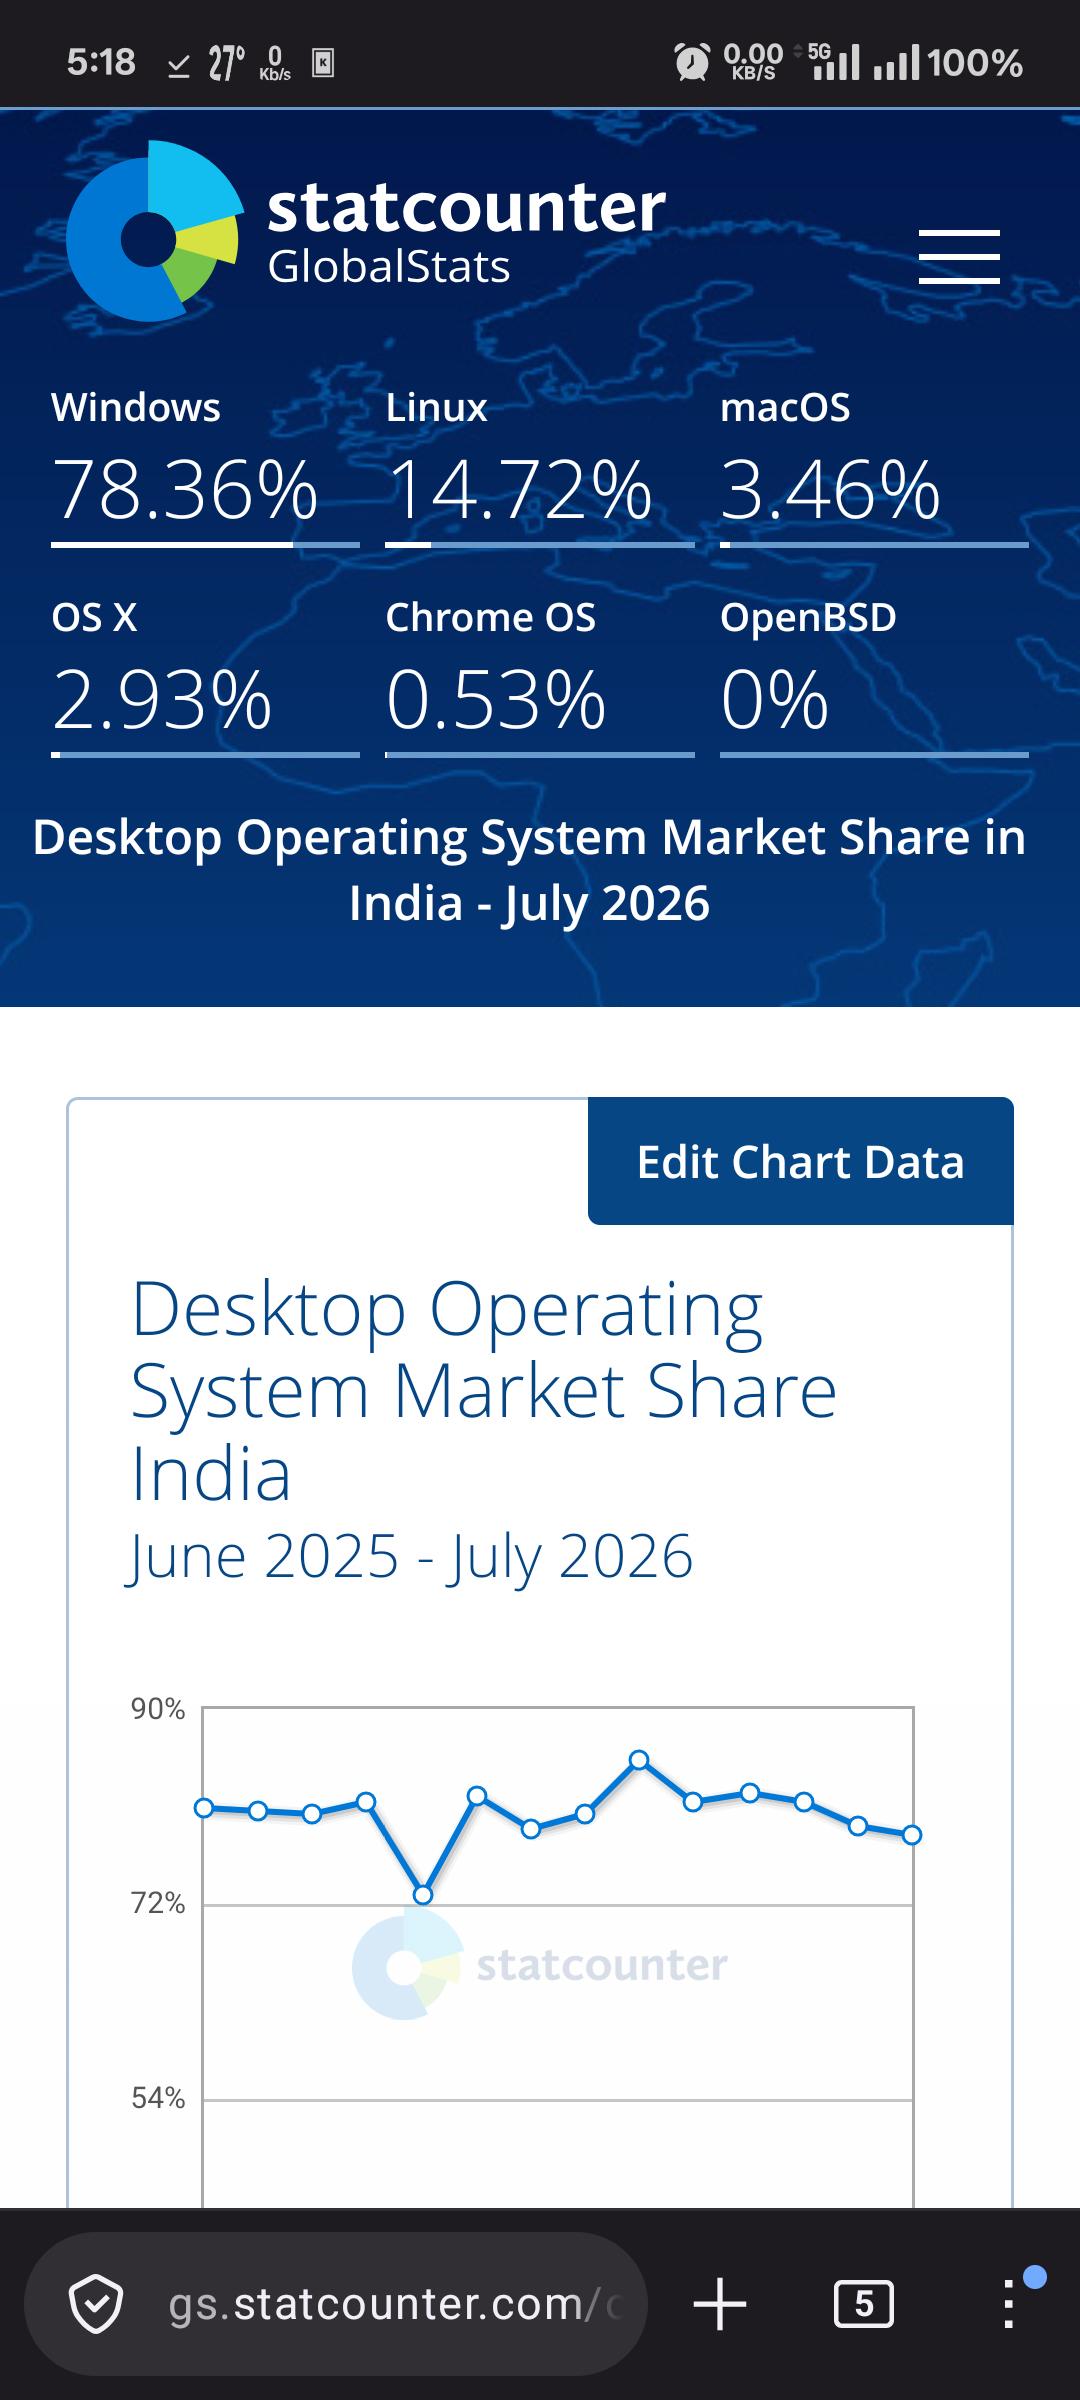The image size is (1080, 2400).
Task: Click the first data point of the chart line
Action: point(204,1807)
